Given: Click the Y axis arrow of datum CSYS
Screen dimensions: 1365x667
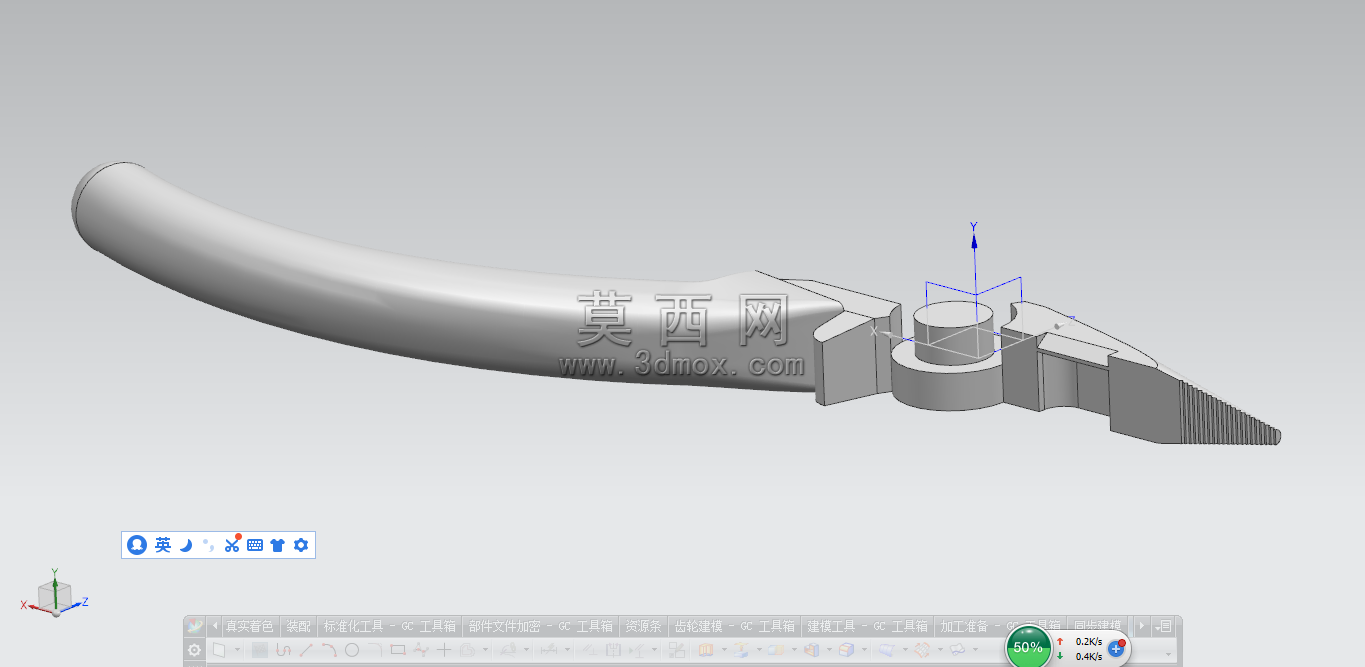Looking at the screenshot, I should (x=974, y=241).
